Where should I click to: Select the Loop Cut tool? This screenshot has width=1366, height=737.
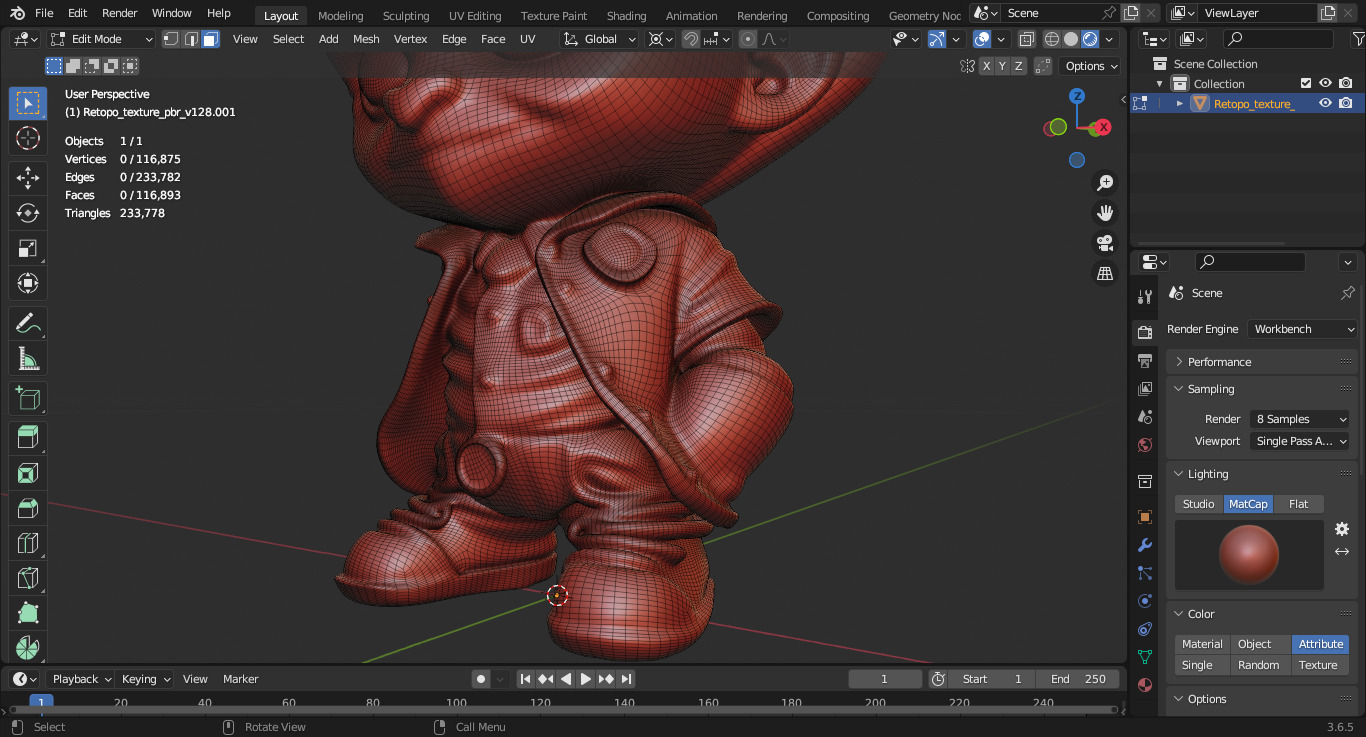pos(28,542)
